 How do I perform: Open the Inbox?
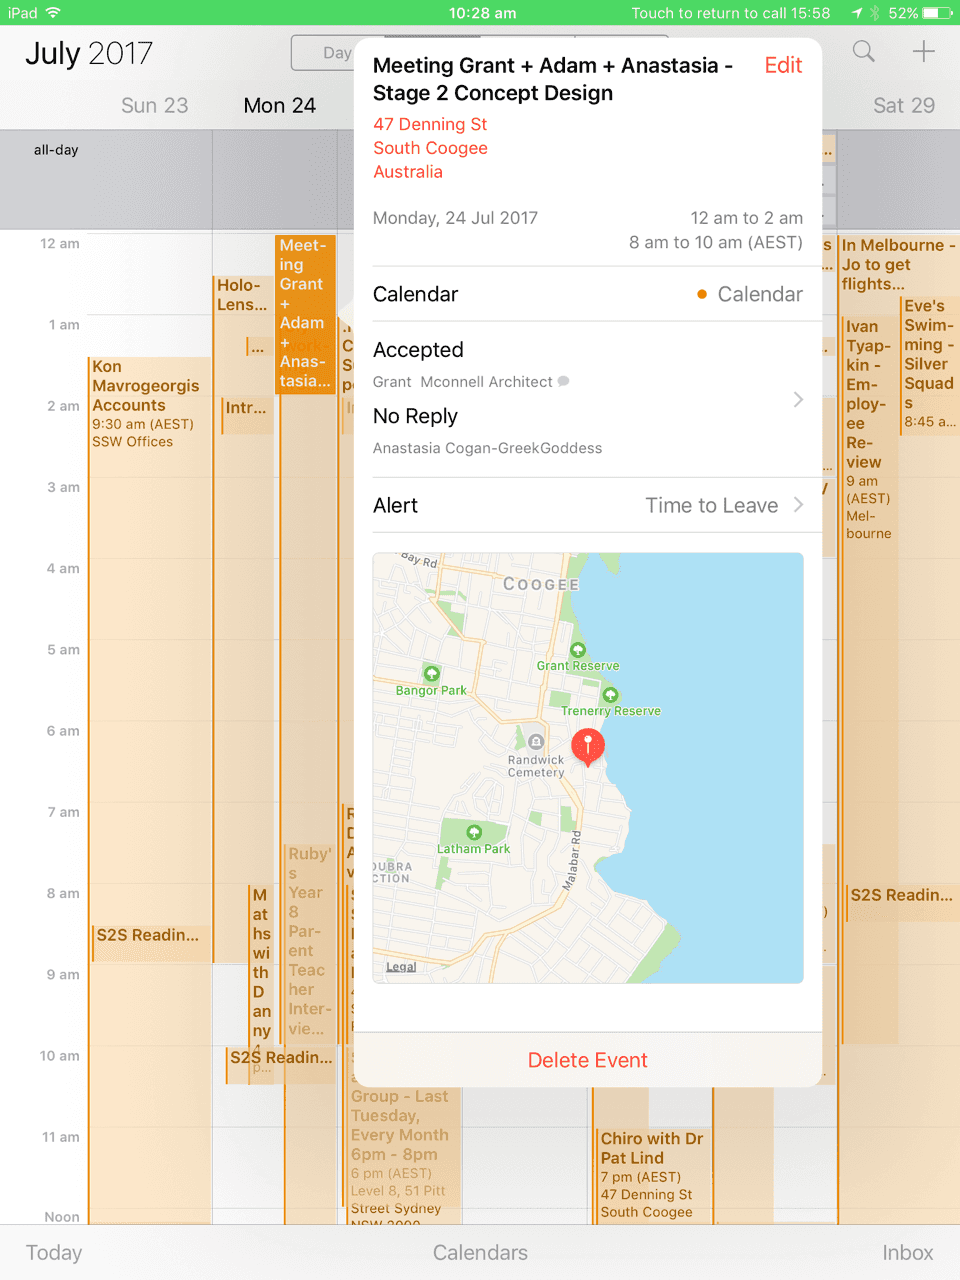coord(907,1253)
